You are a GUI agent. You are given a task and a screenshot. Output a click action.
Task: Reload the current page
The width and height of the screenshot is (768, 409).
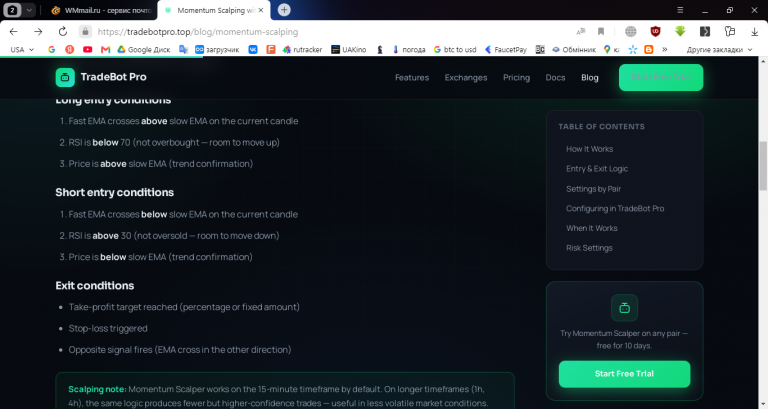(x=63, y=32)
